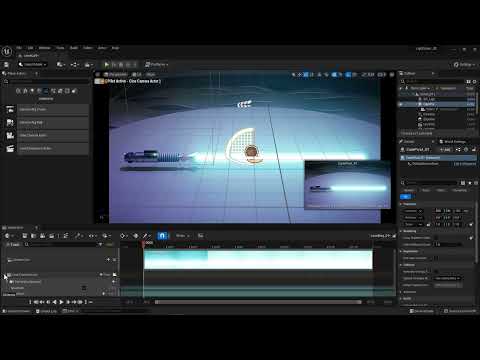Open the Tools menu
The width and height of the screenshot is (480, 360).
(x=60, y=48)
